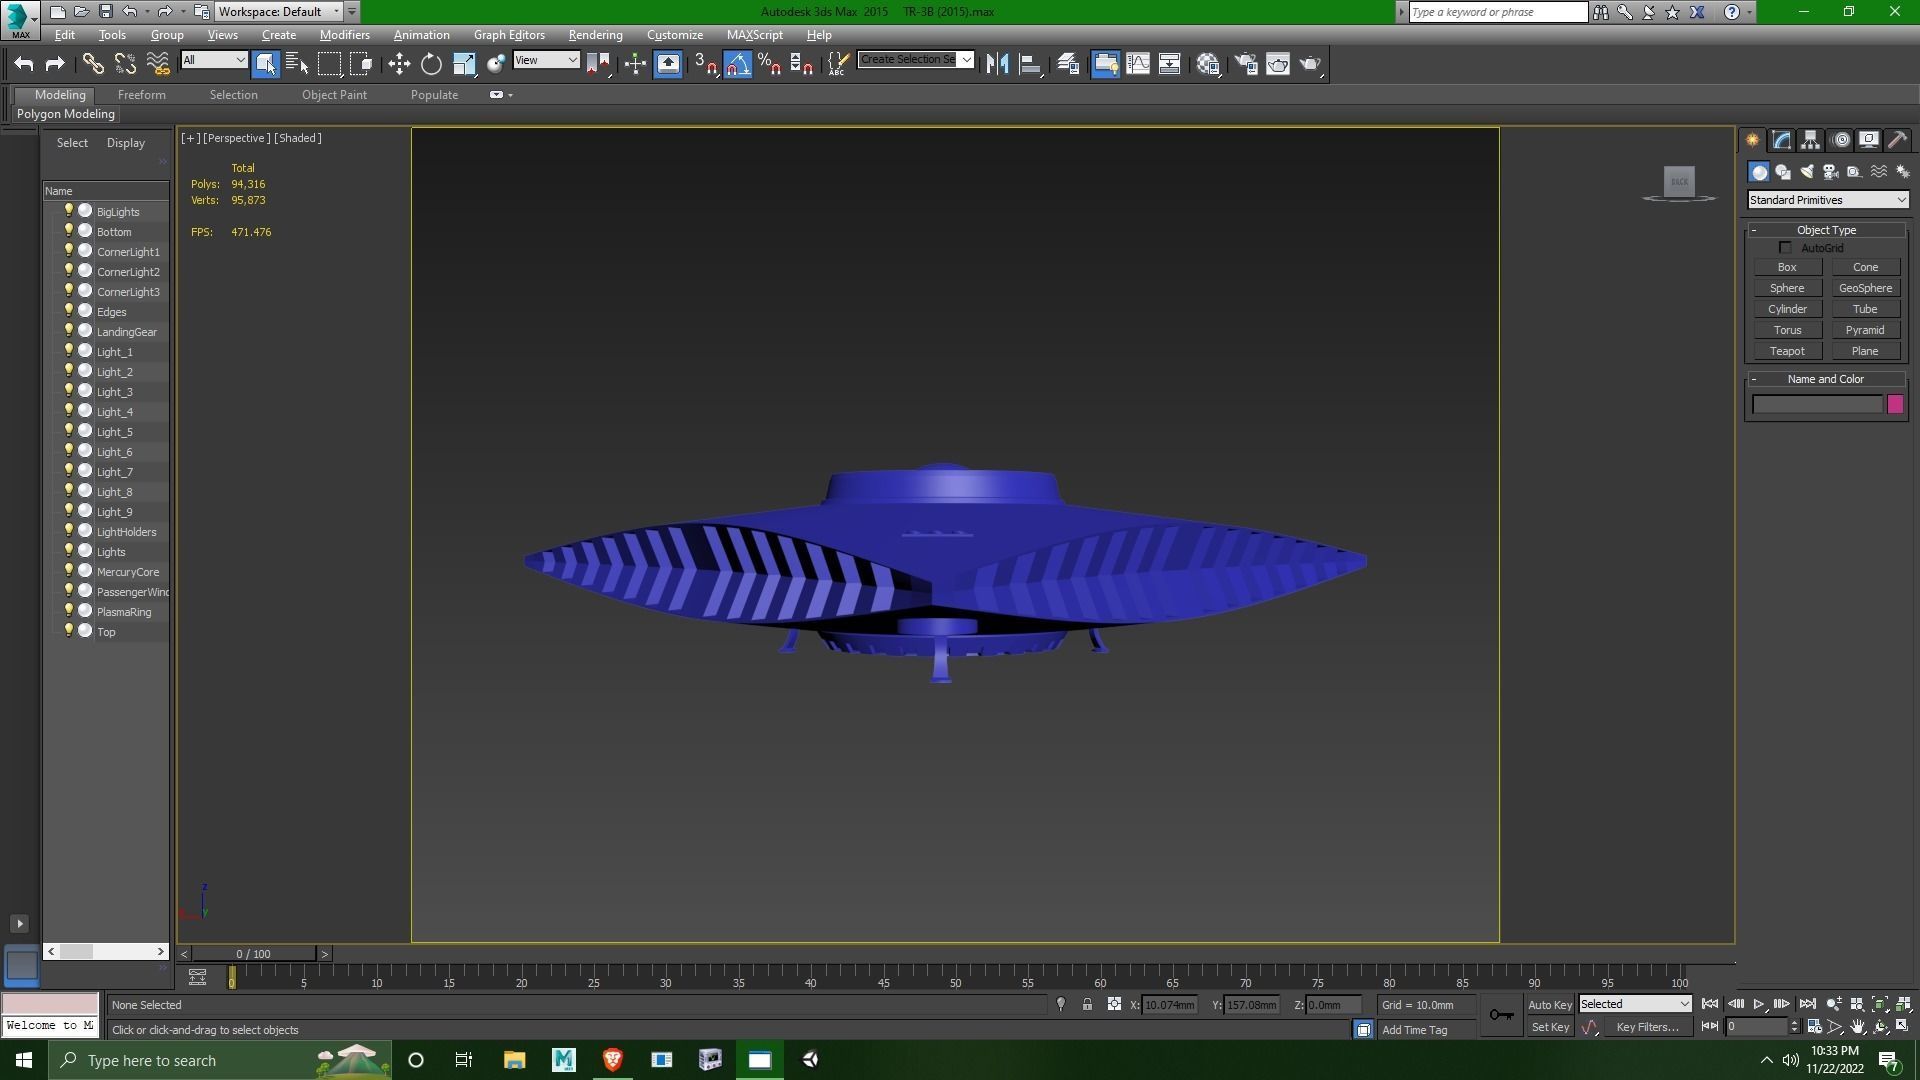
Task: Switch to the Object Paint tab
Action: (334, 95)
